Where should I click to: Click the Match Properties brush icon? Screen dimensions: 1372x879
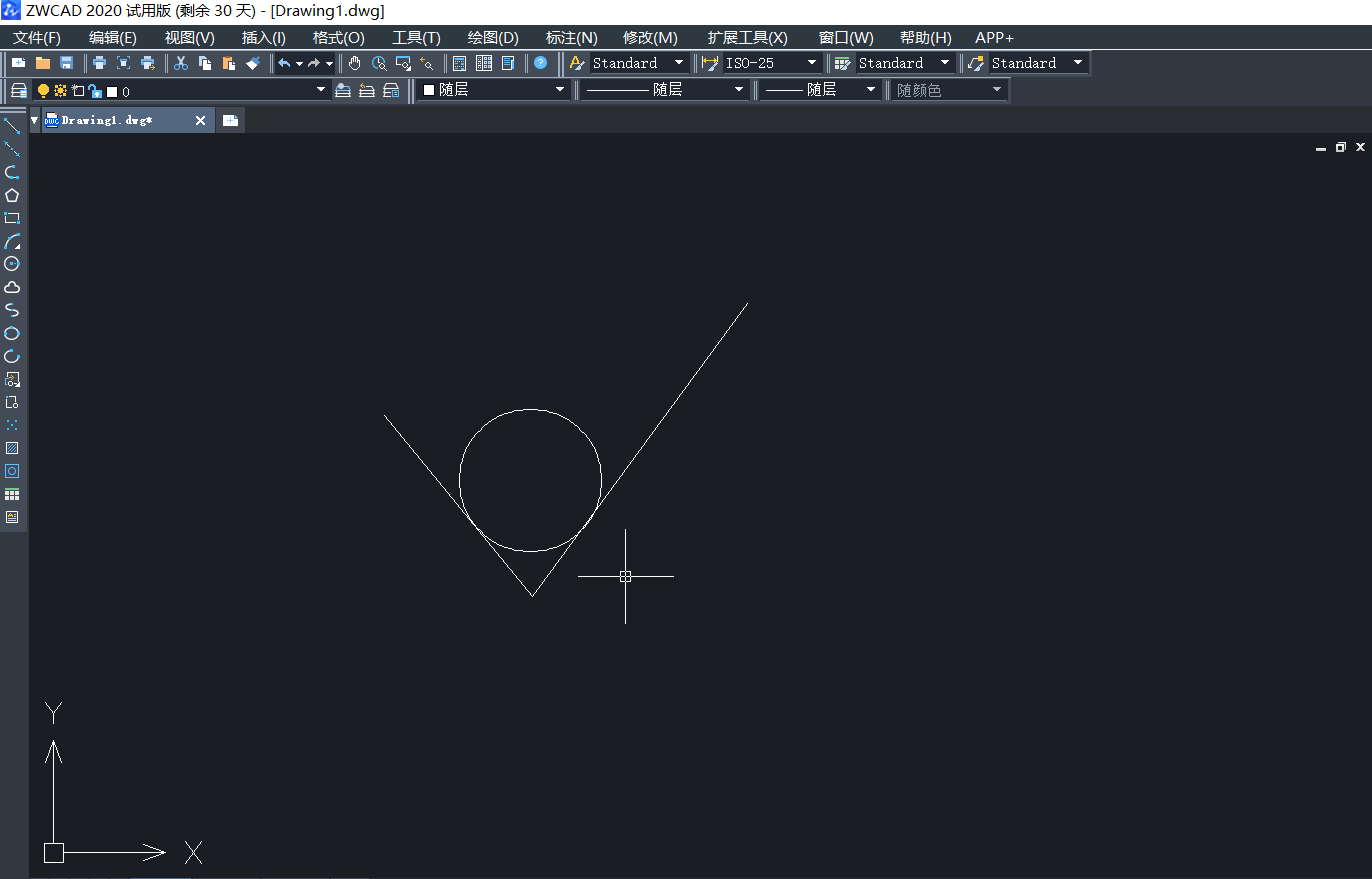tap(253, 63)
